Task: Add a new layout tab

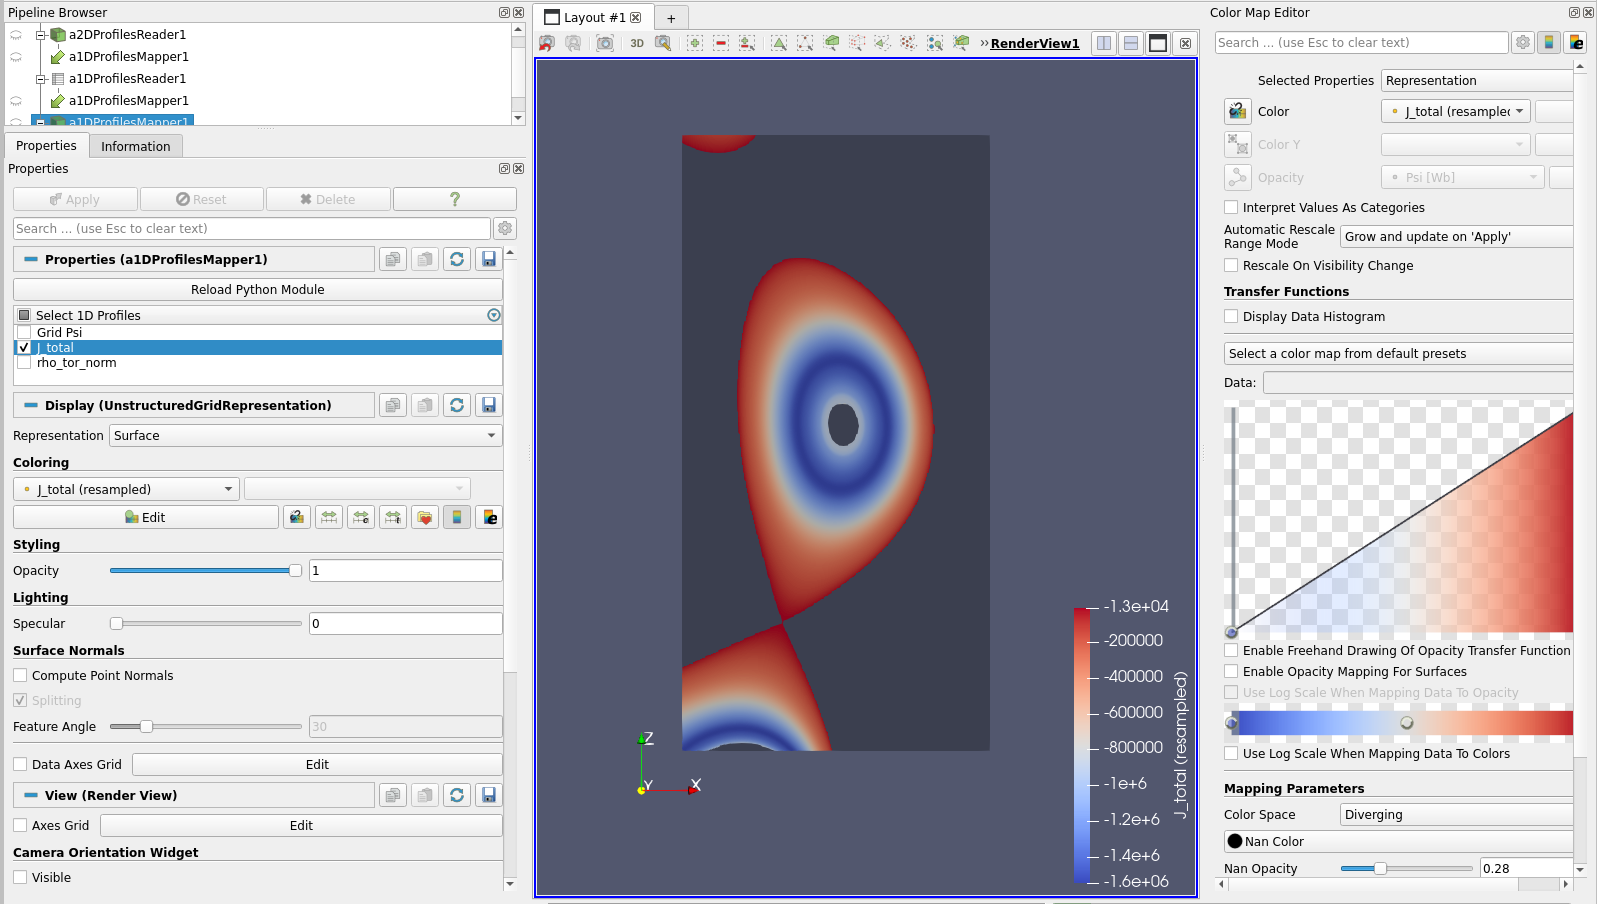Action: pyautogui.click(x=671, y=18)
